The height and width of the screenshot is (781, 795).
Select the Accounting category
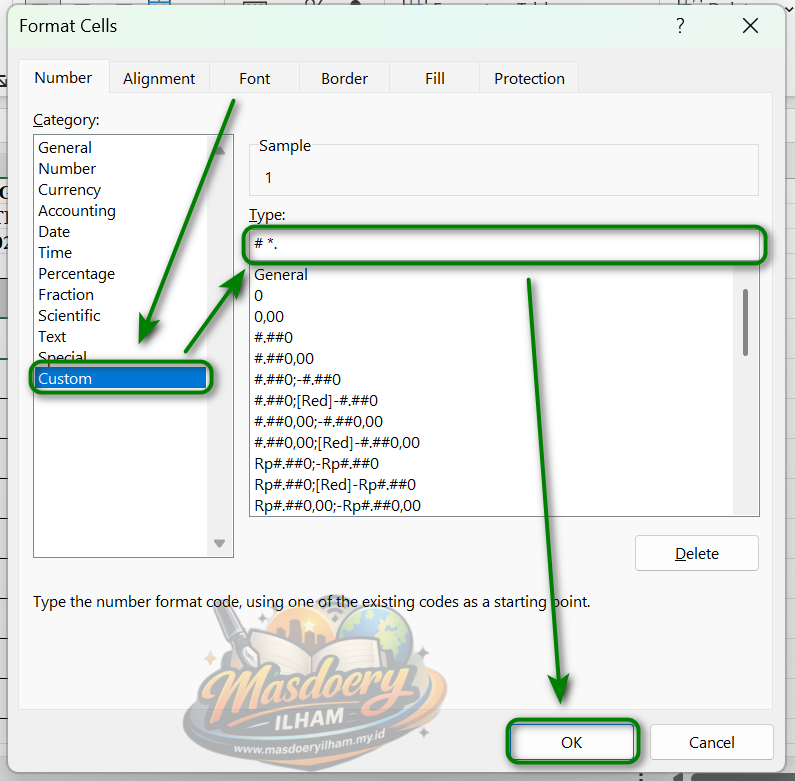pyautogui.click(x=77, y=211)
